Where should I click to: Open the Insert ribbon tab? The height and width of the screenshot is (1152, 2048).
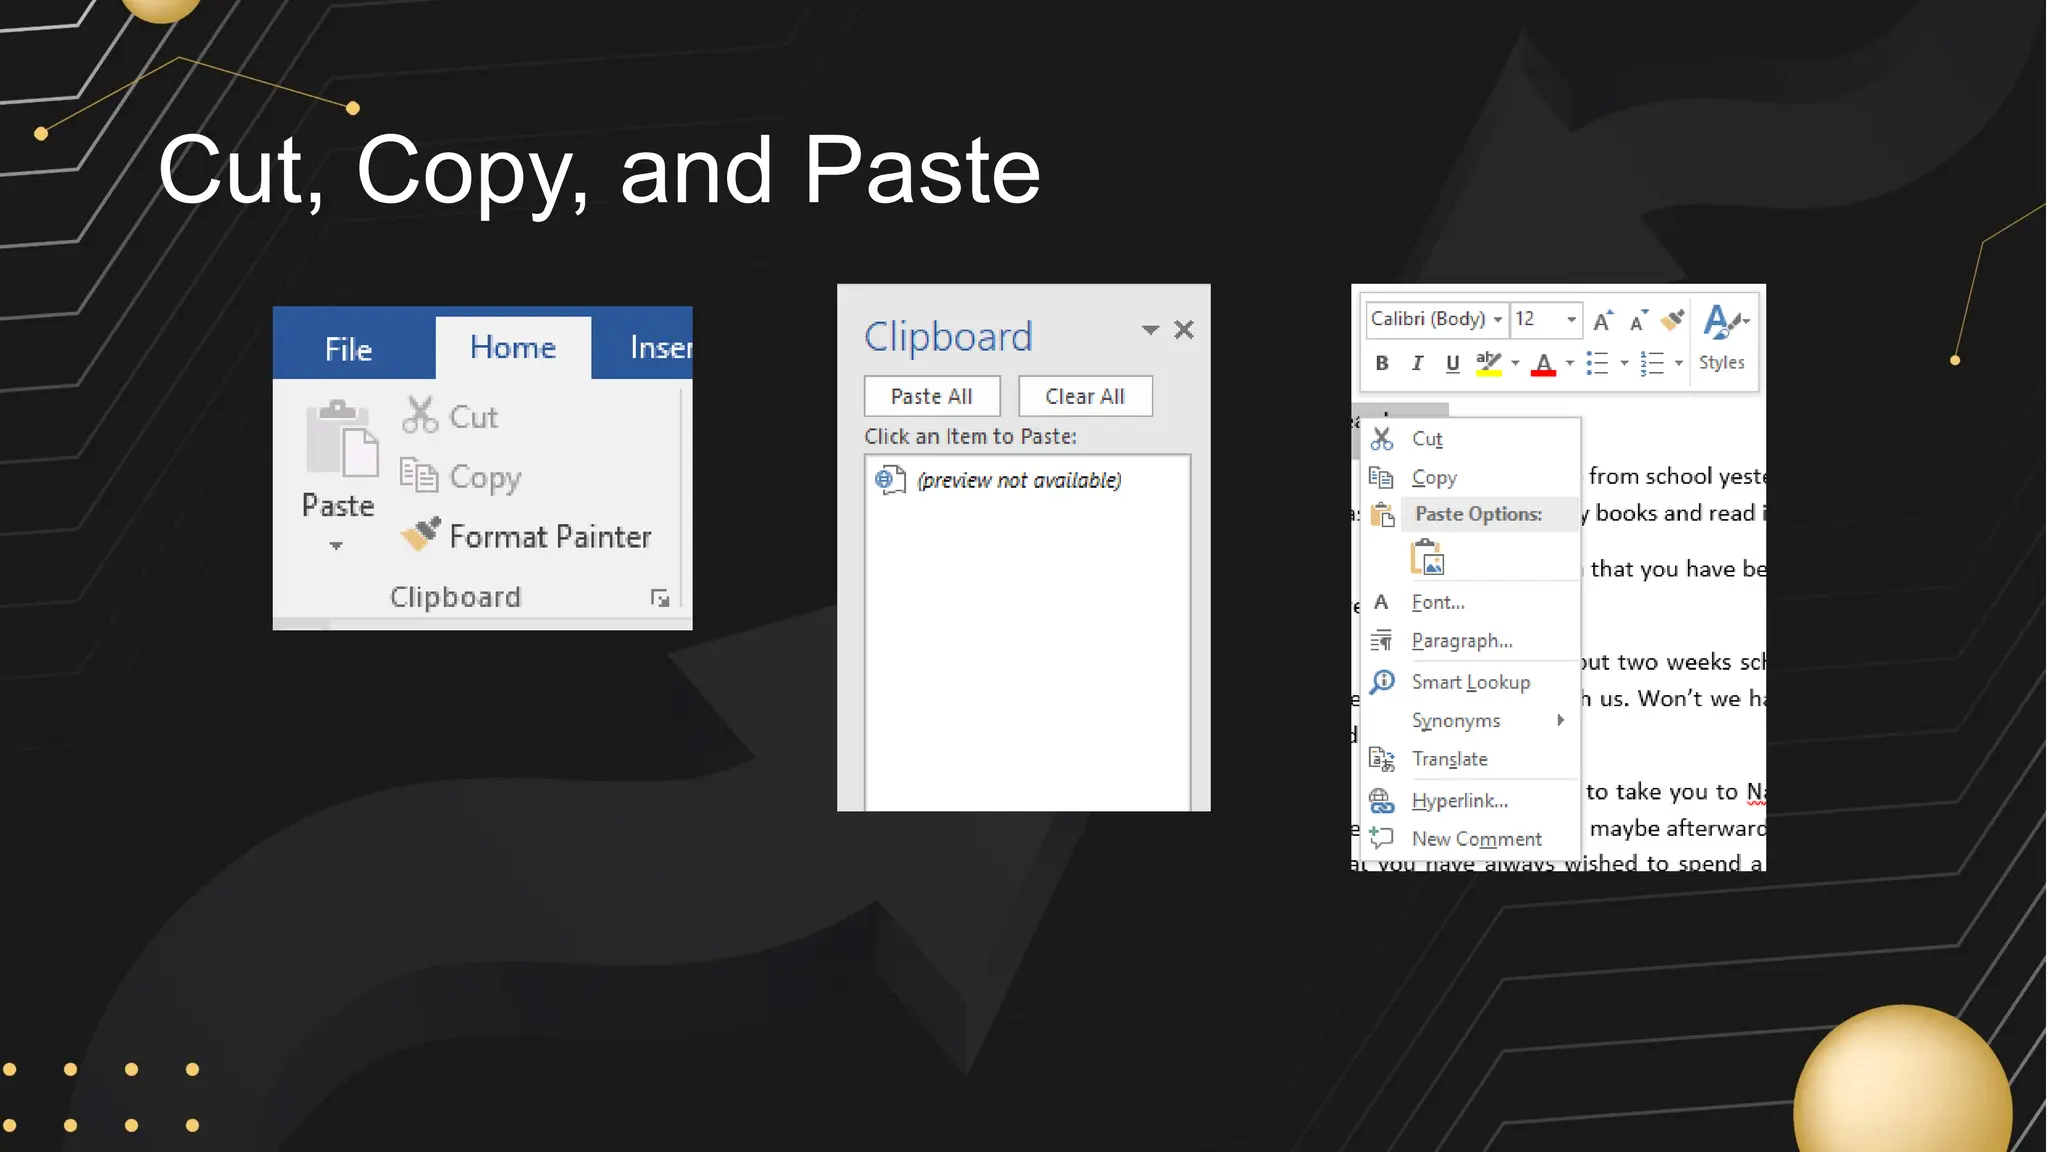pyautogui.click(x=660, y=347)
